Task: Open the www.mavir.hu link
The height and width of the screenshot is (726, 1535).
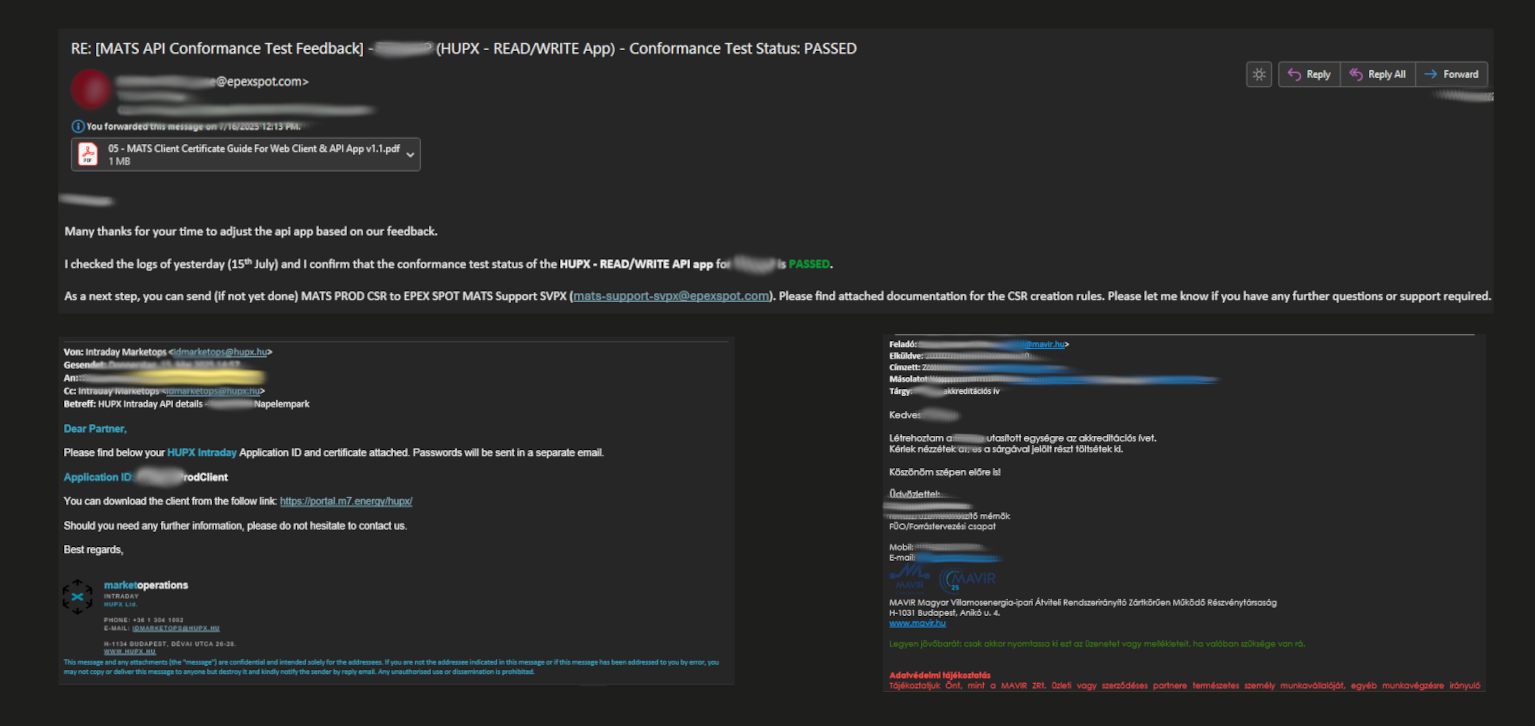Action: pyautogui.click(x=917, y=623)
